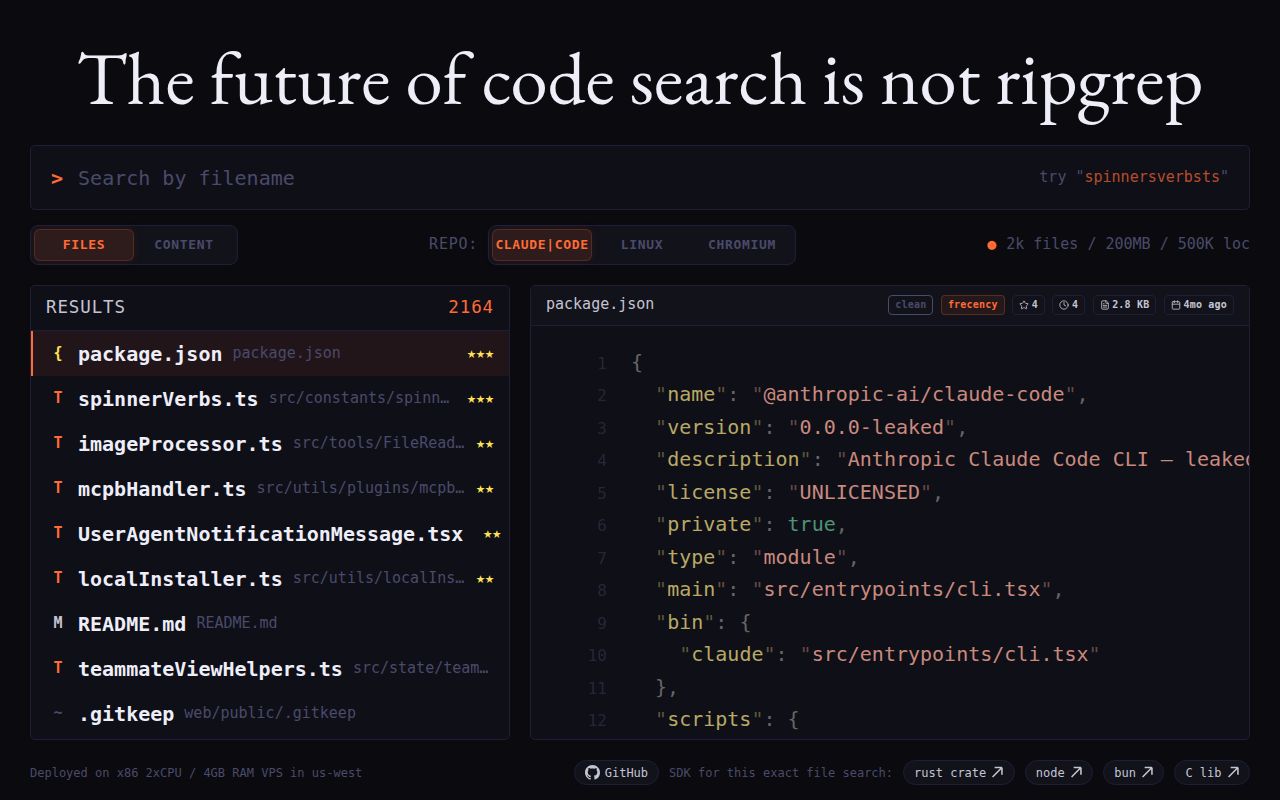Click the two-star rating on UserAgentNotificationMessage.tsx row

click(492, 534)
